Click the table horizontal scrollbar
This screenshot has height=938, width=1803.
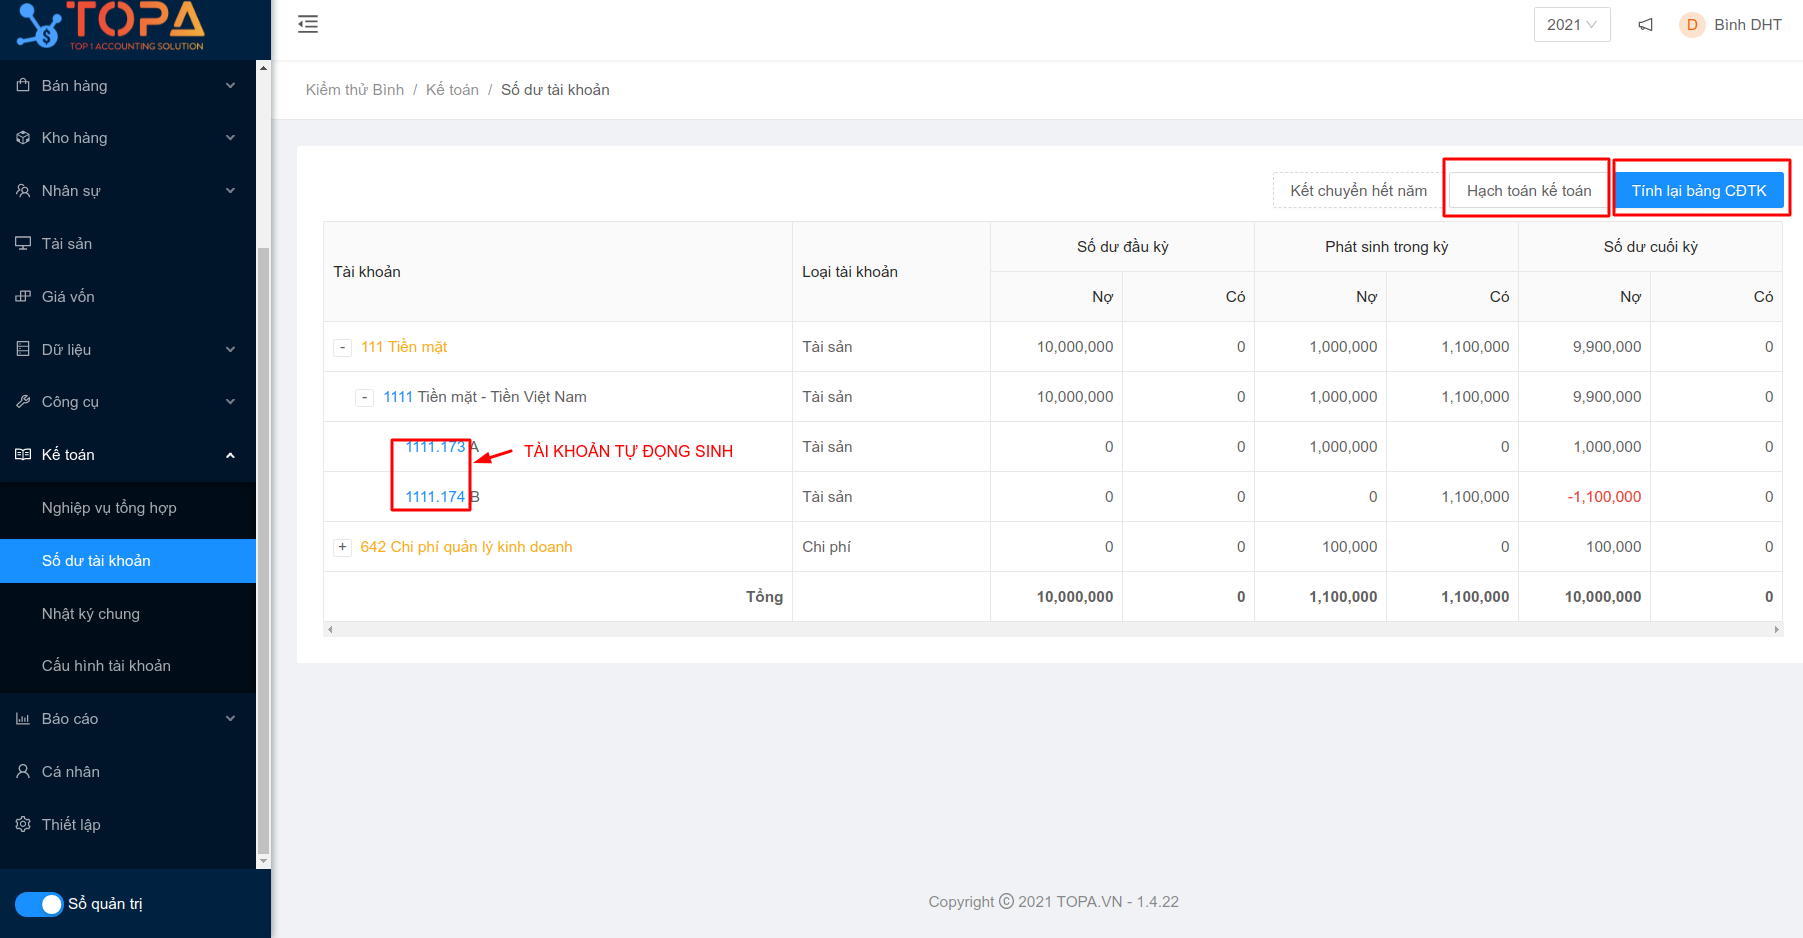1054,629
